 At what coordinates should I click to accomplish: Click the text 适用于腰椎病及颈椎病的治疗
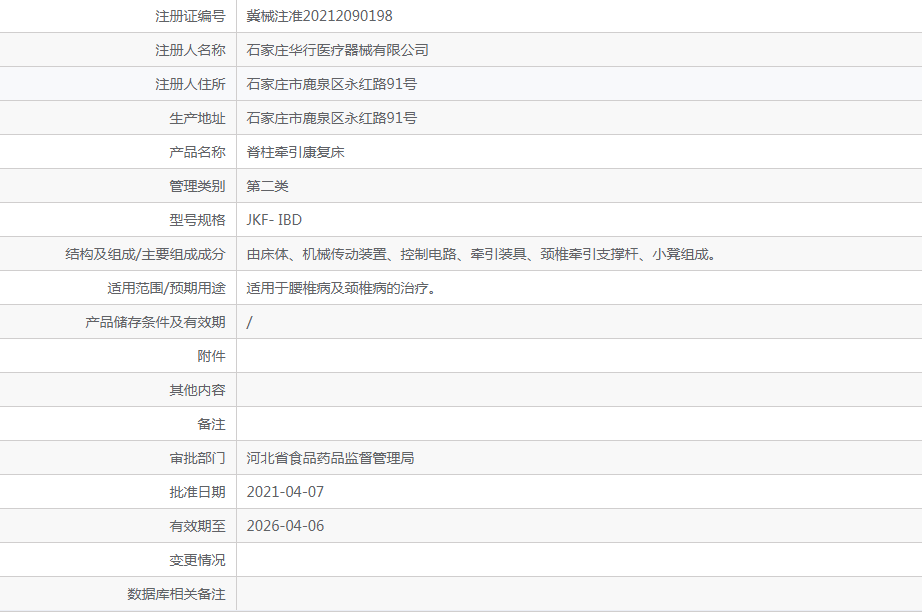[x=341, y=289]
